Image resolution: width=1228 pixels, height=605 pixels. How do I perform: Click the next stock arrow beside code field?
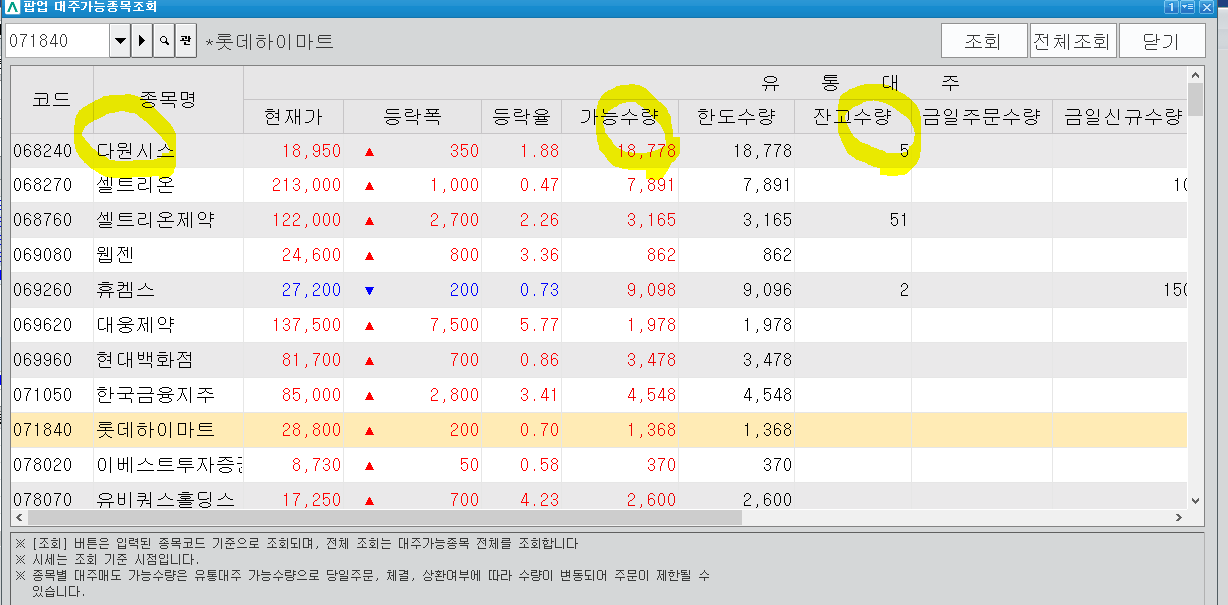point(142,41)
